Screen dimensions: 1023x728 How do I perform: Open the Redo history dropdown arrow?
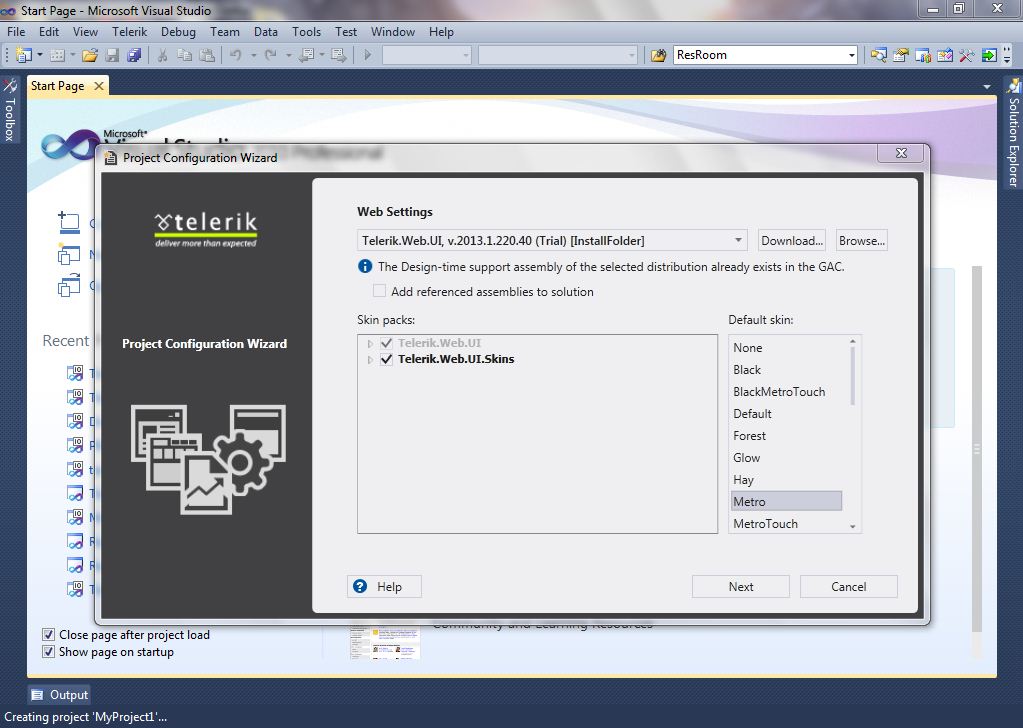coord(288,55)
